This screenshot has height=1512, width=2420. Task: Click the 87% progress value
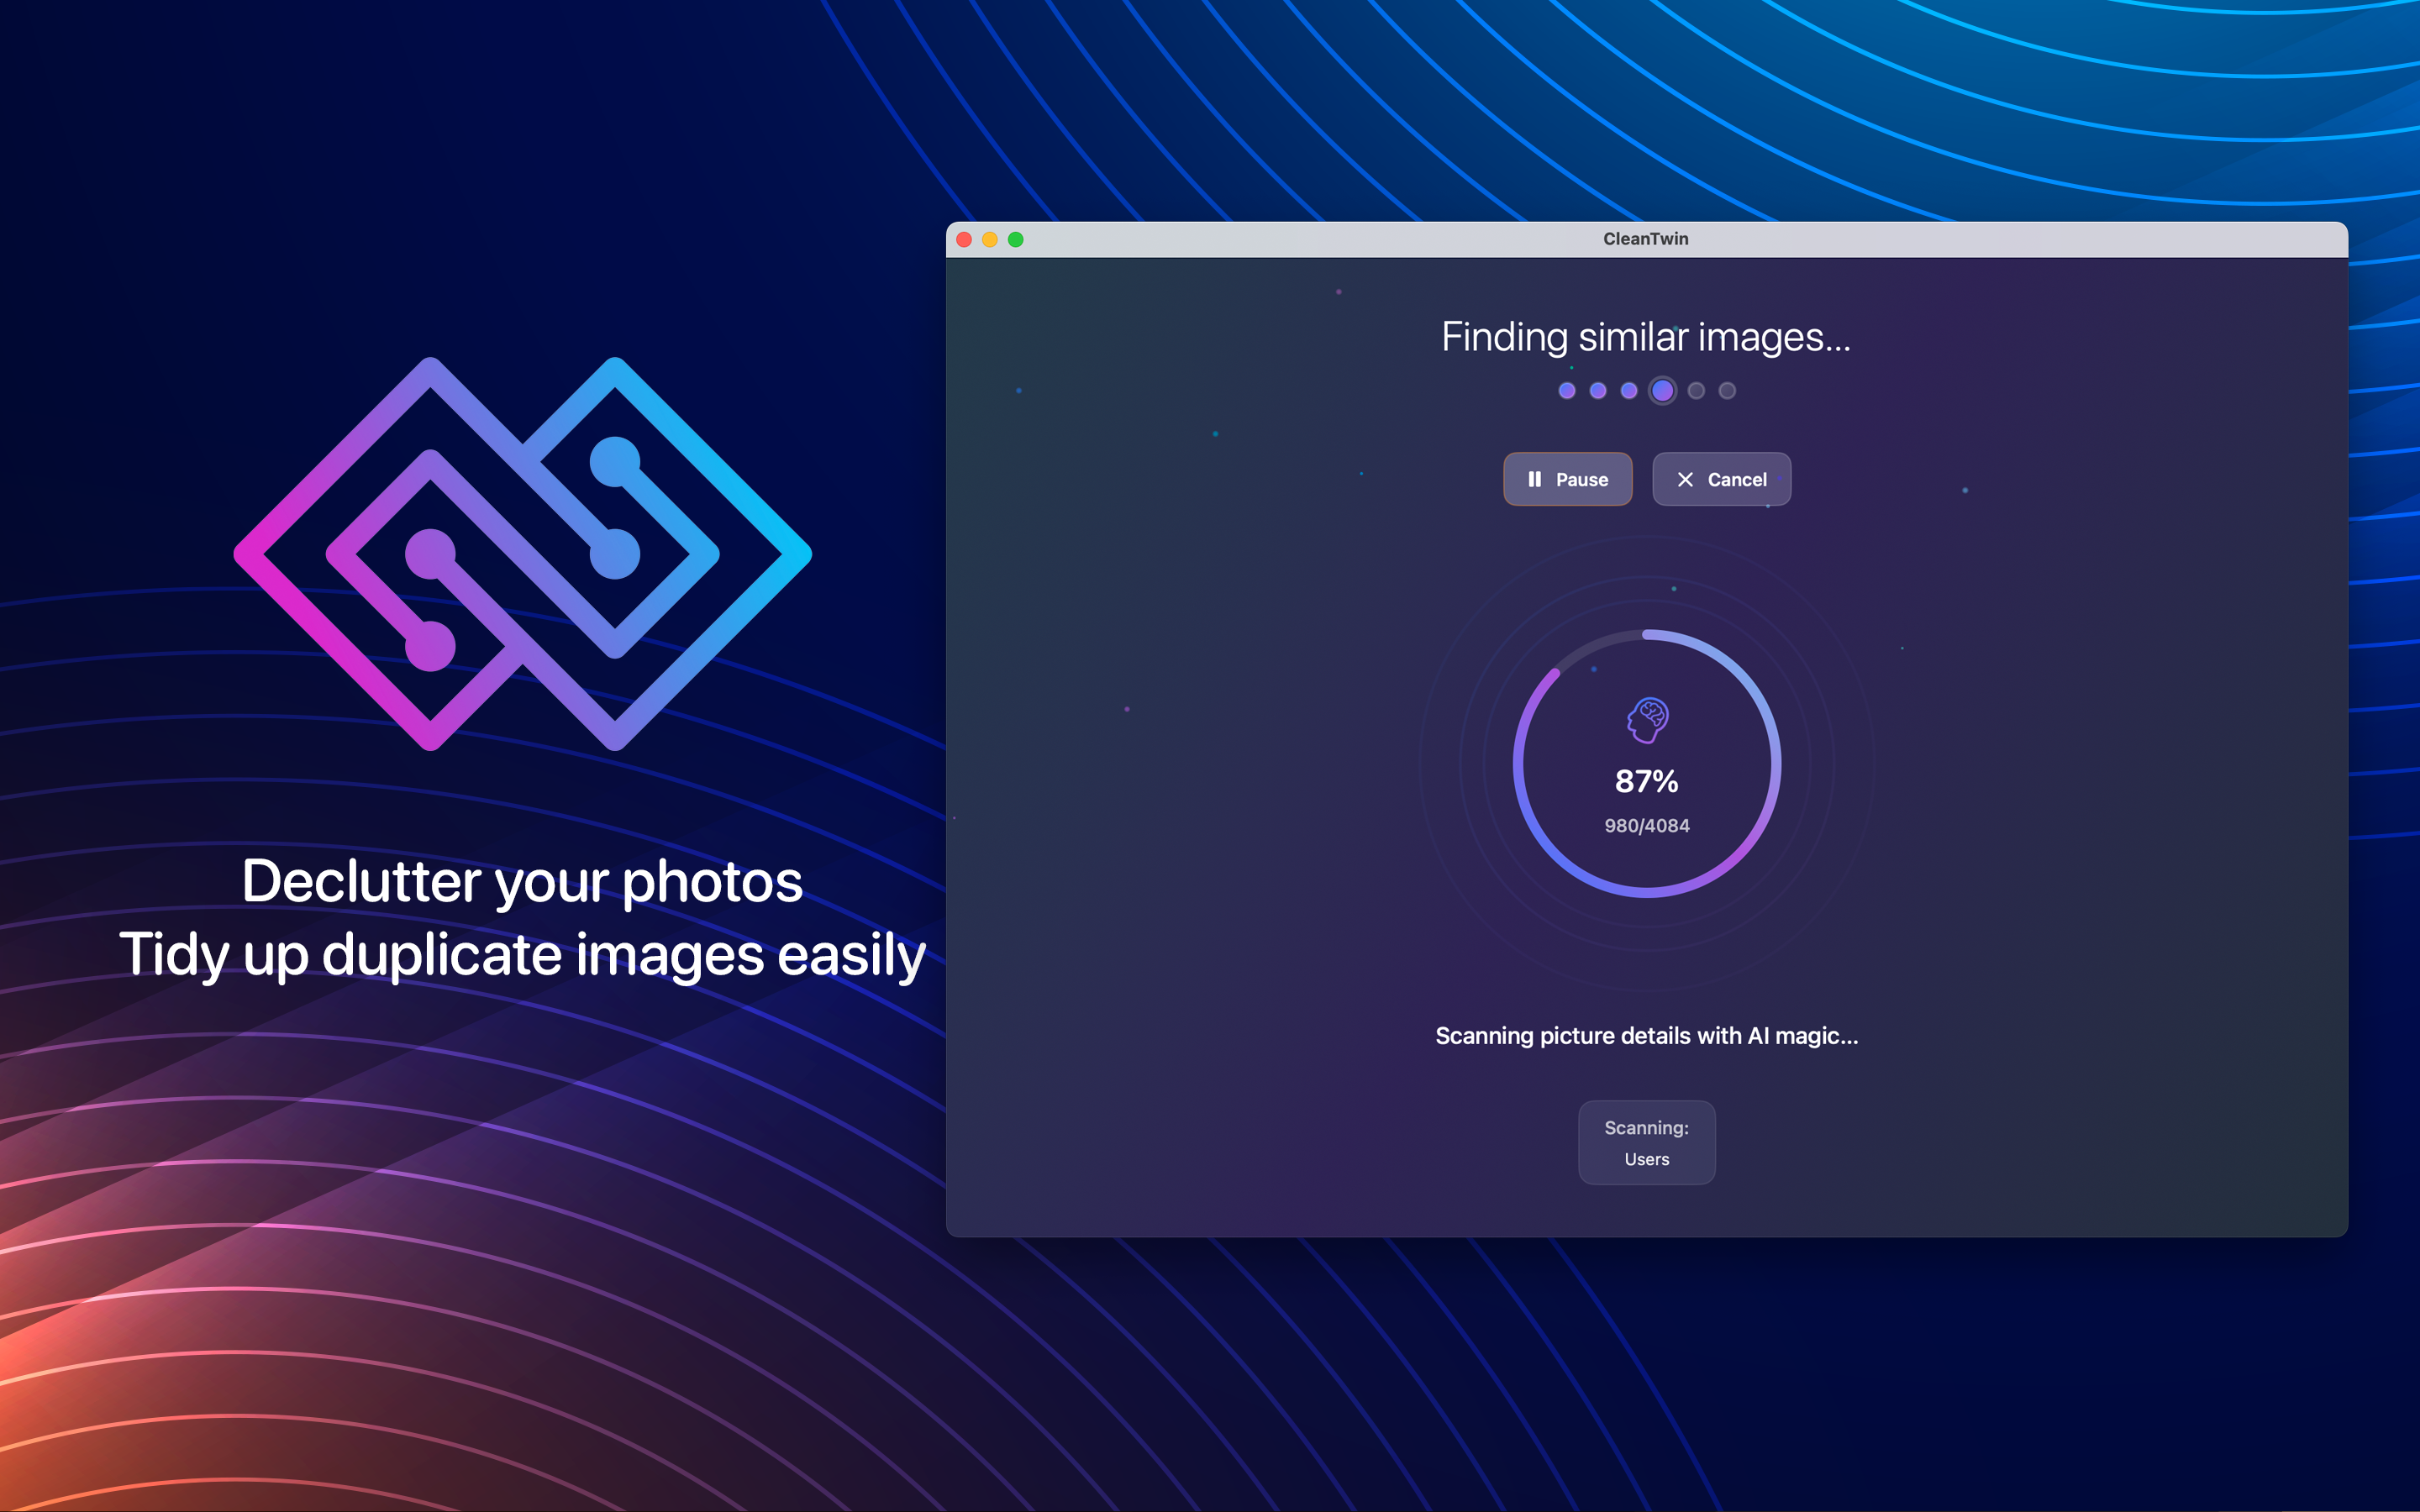click(1647, 781)
